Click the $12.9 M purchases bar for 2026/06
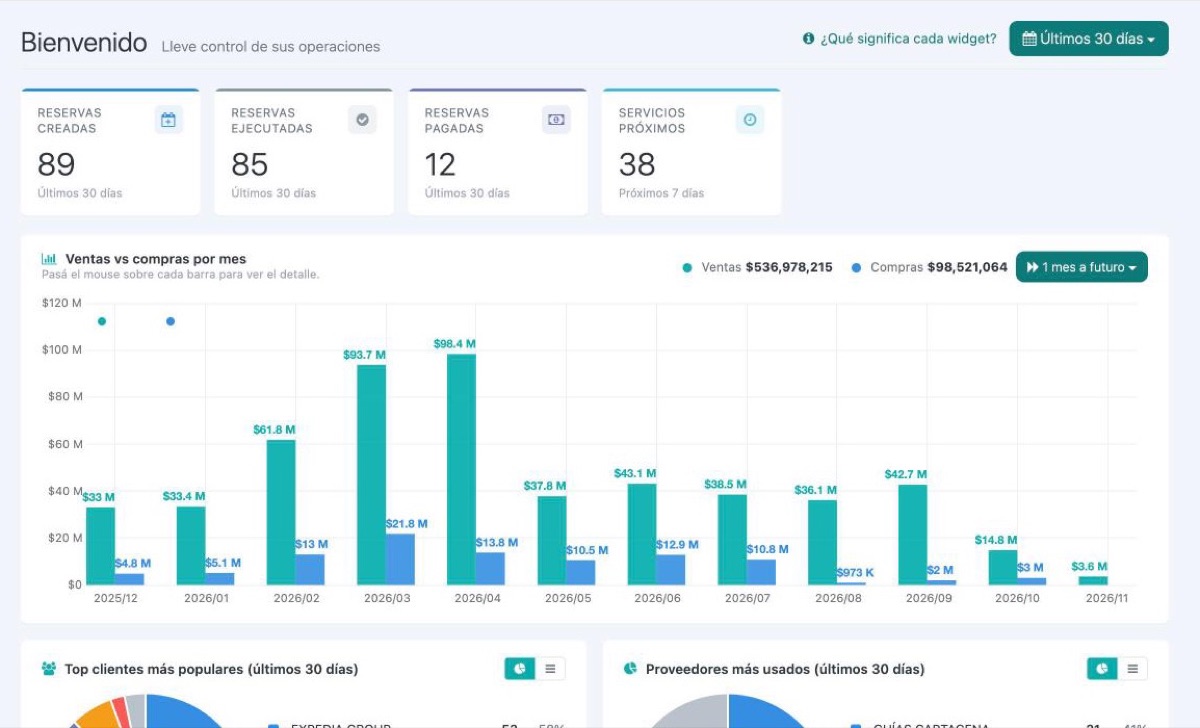Screen dimensions: 1200x728 pyautogui.click(x=671, y=570)
